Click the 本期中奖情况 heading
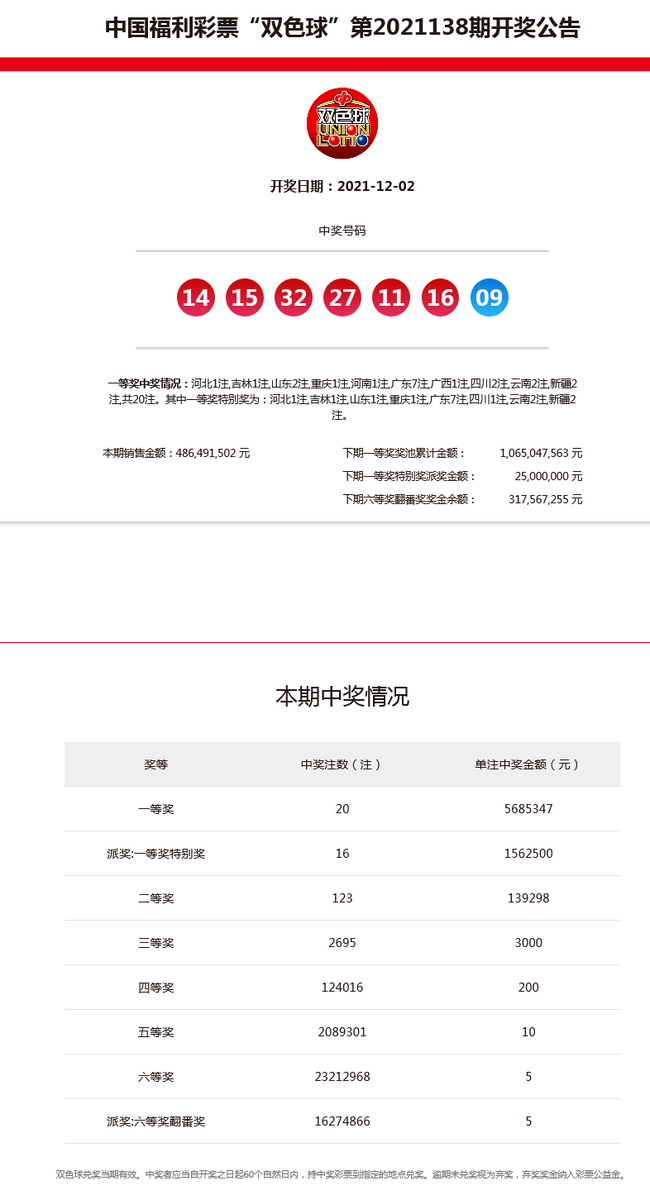Viewport: 650px width, 1195px height. click(x=342, y=697)
